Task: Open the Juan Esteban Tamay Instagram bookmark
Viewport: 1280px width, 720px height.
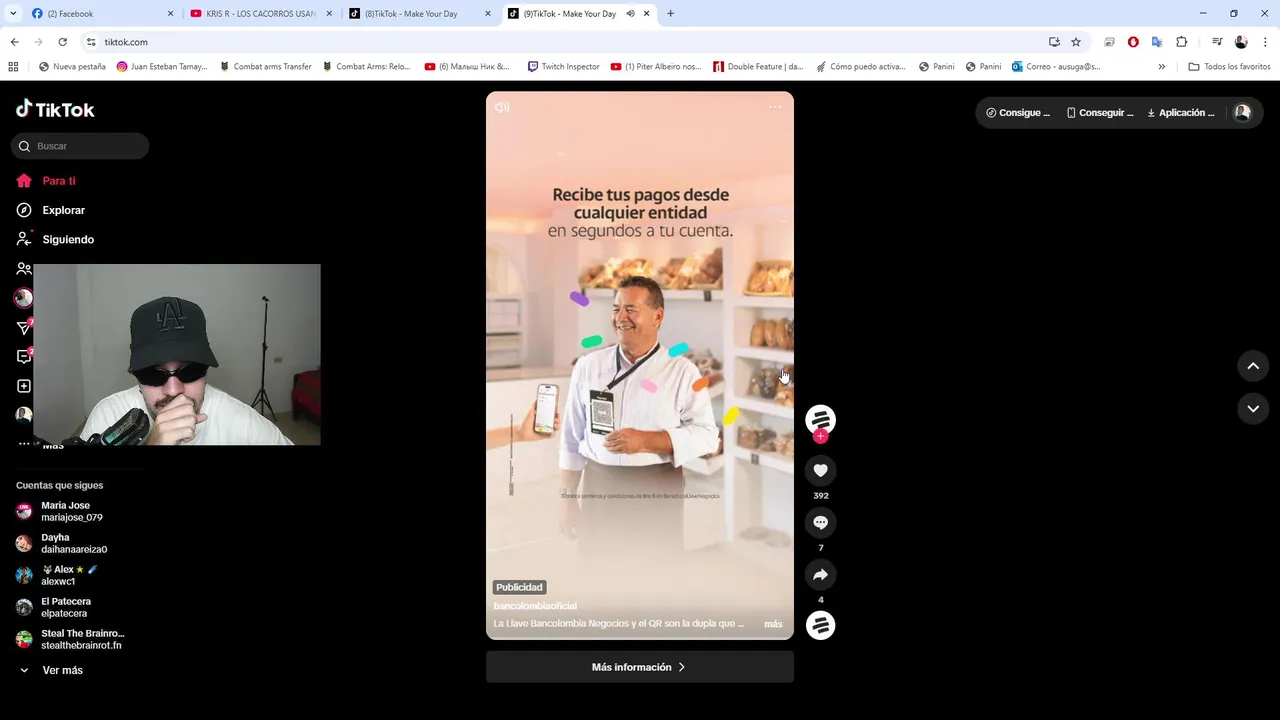Action: tap(162, 67)
